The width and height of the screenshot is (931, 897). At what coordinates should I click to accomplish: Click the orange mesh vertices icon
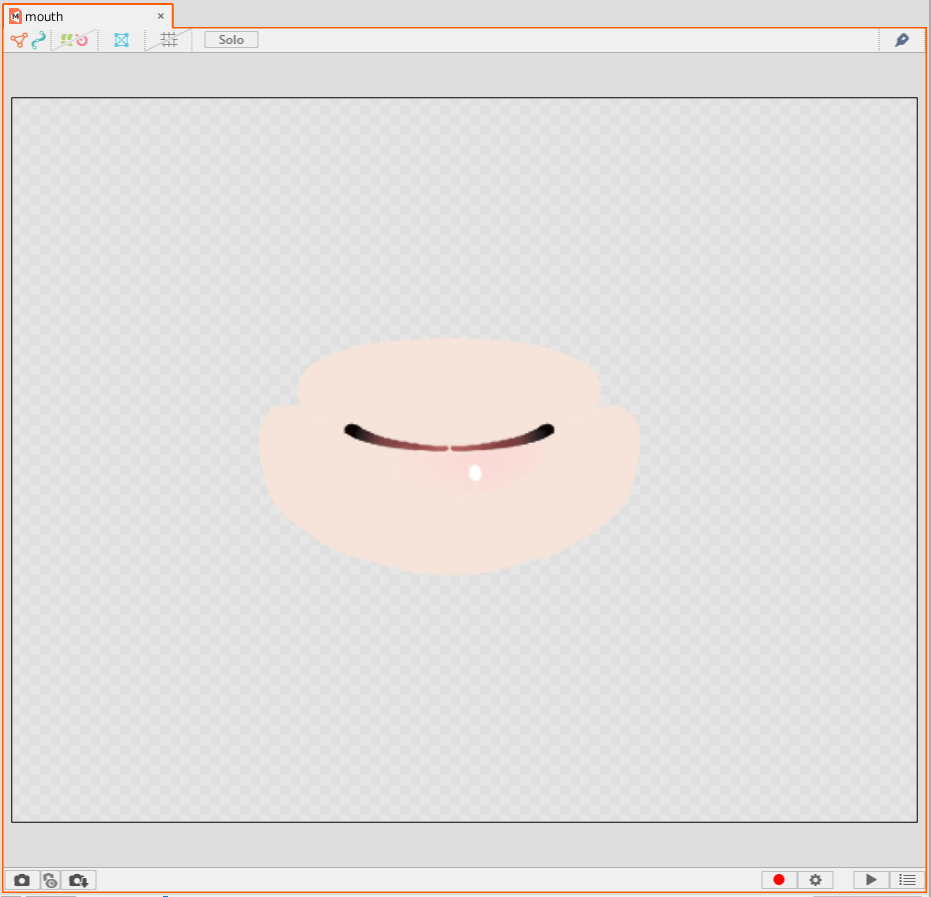click(x=19, y=40)
